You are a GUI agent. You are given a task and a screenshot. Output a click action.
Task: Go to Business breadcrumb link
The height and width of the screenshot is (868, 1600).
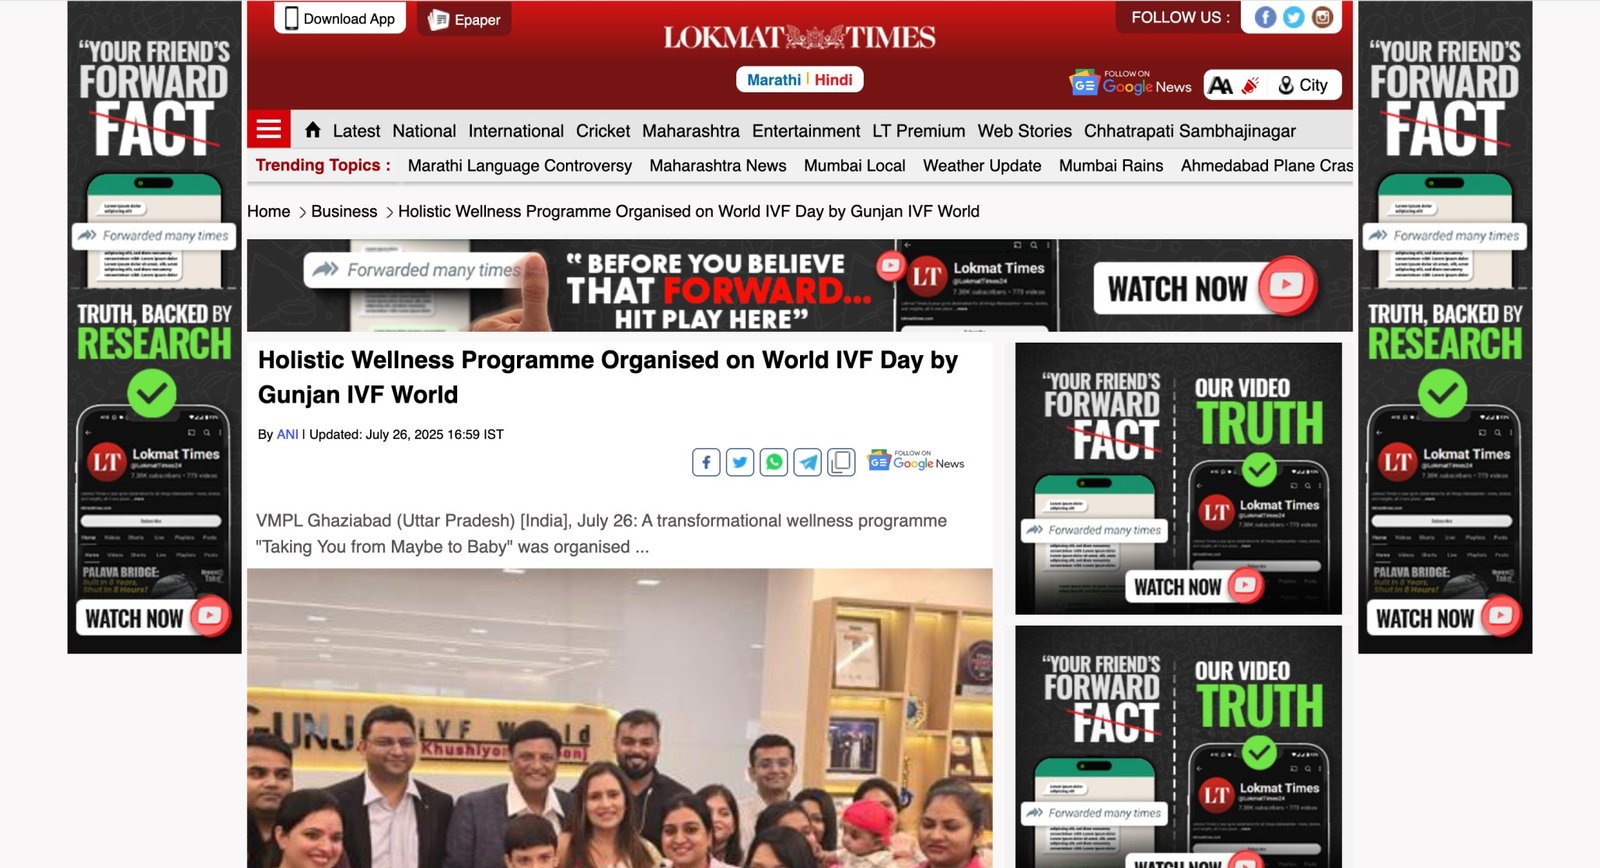pyautogui.click(x=344, y=212)
